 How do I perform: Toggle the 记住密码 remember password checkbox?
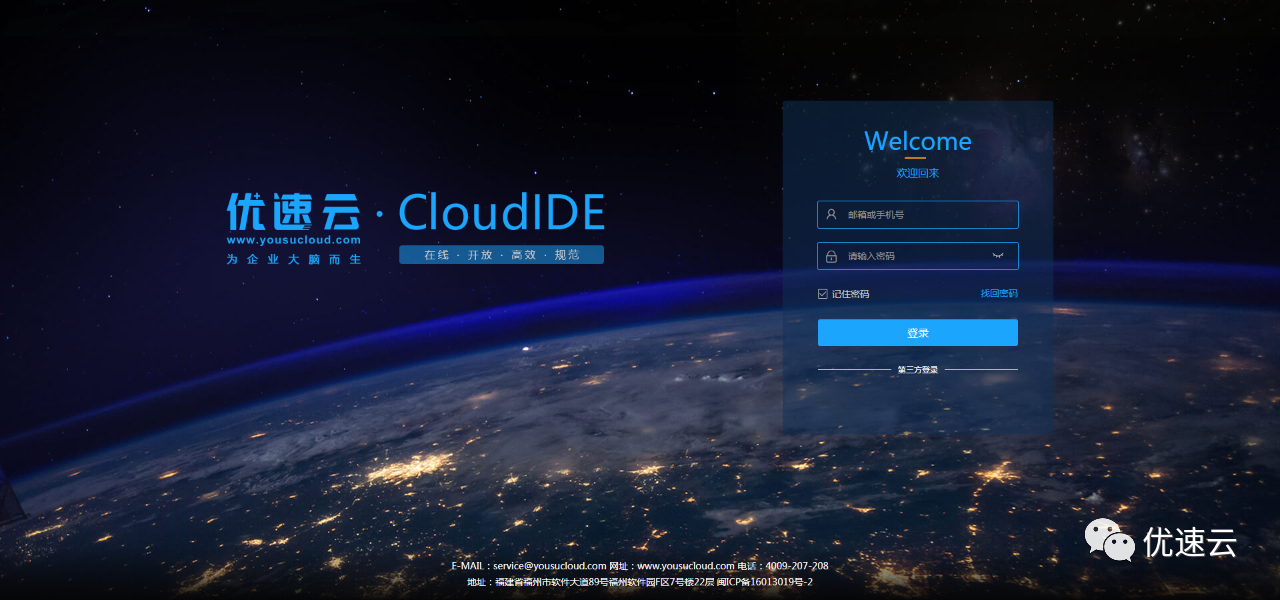tap(823, 294)
